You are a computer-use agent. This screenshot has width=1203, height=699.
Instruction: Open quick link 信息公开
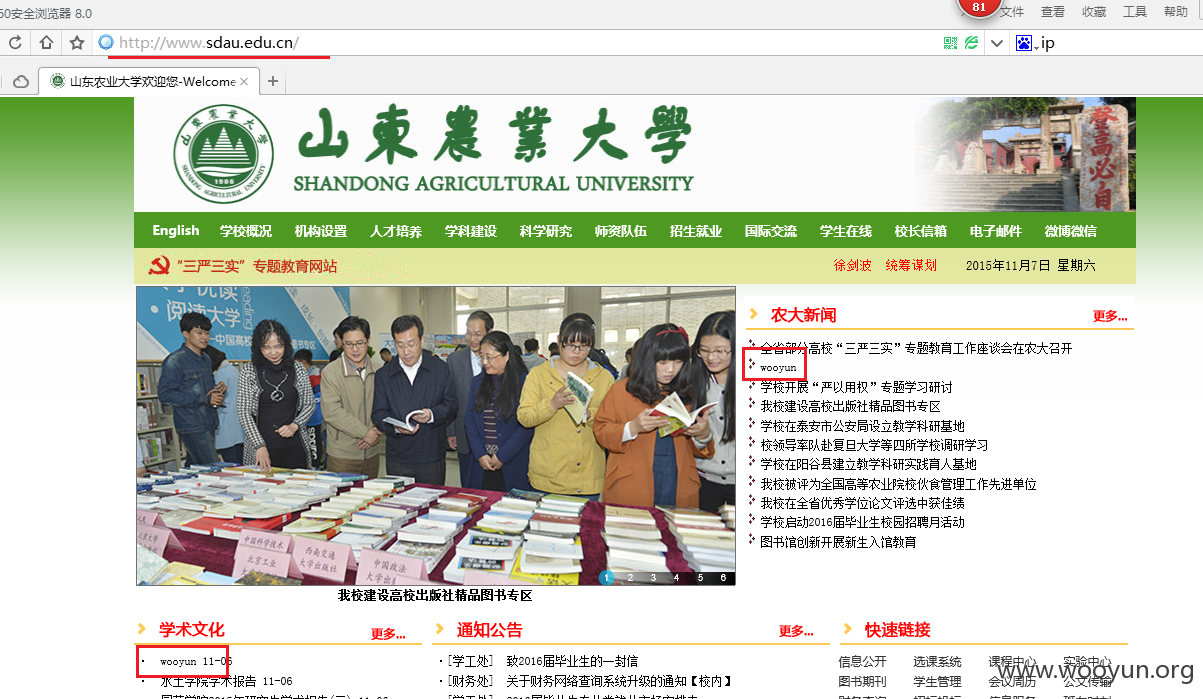(x=862, y=662)
